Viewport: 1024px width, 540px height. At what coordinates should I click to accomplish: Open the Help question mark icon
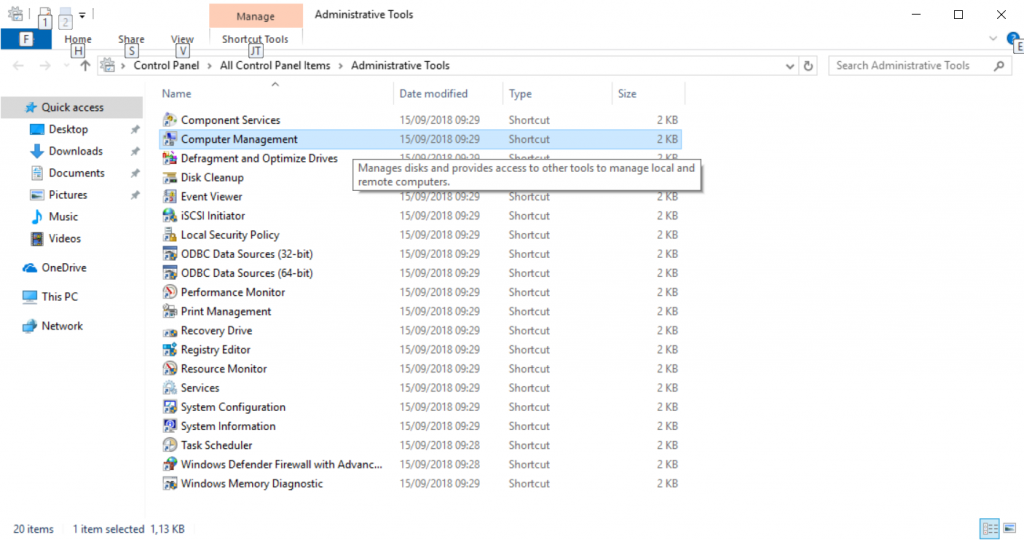click(1014, 39)
